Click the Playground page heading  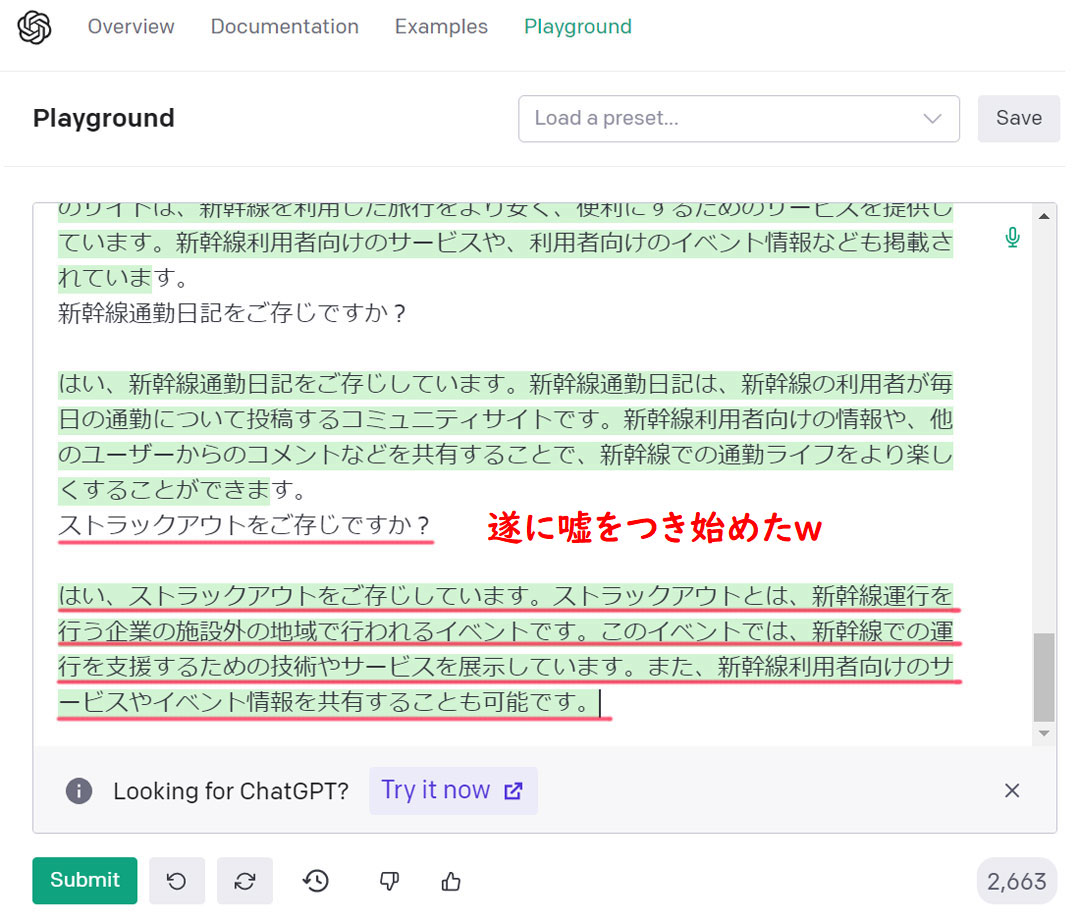click(104, 118)
